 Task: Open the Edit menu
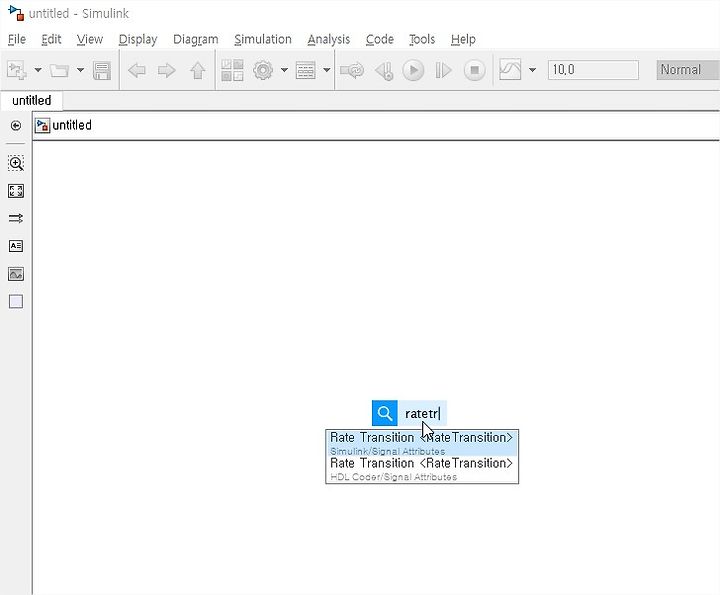(x=51, y=39)
